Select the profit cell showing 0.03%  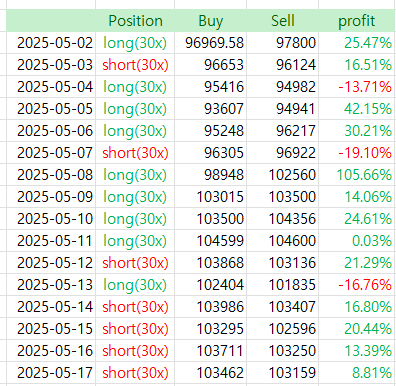point(357,241)
